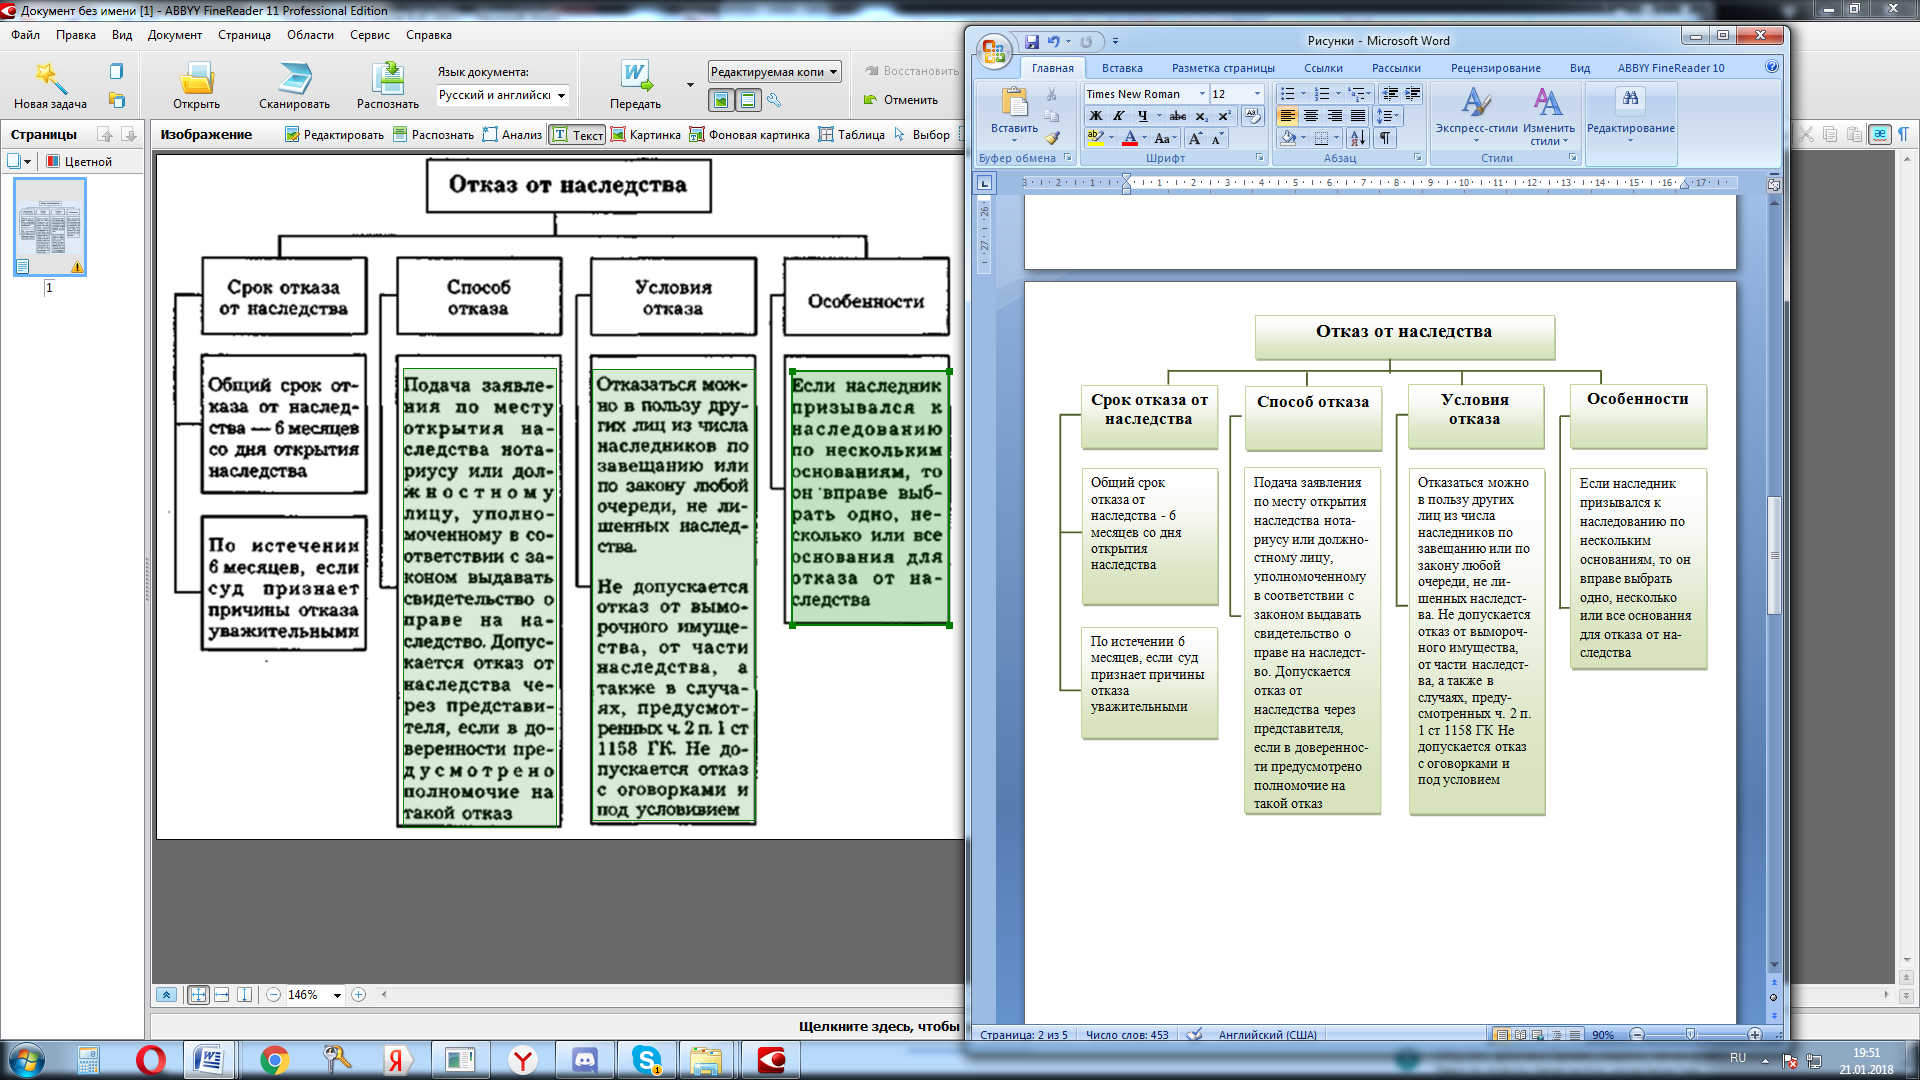The image size is (1920, 1080).
Task: Toggle keep pictures button below Редактируемая копия
Action: coord(720,100)
